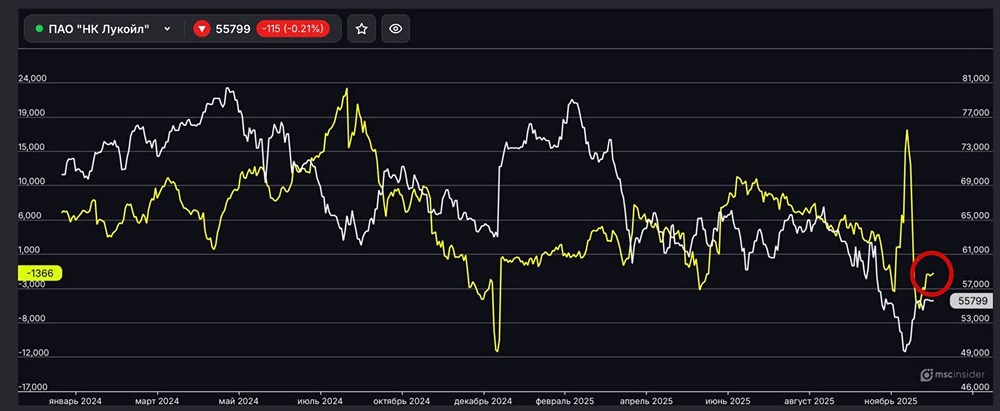Click the red down-arrow price indicator

(202, 29)
